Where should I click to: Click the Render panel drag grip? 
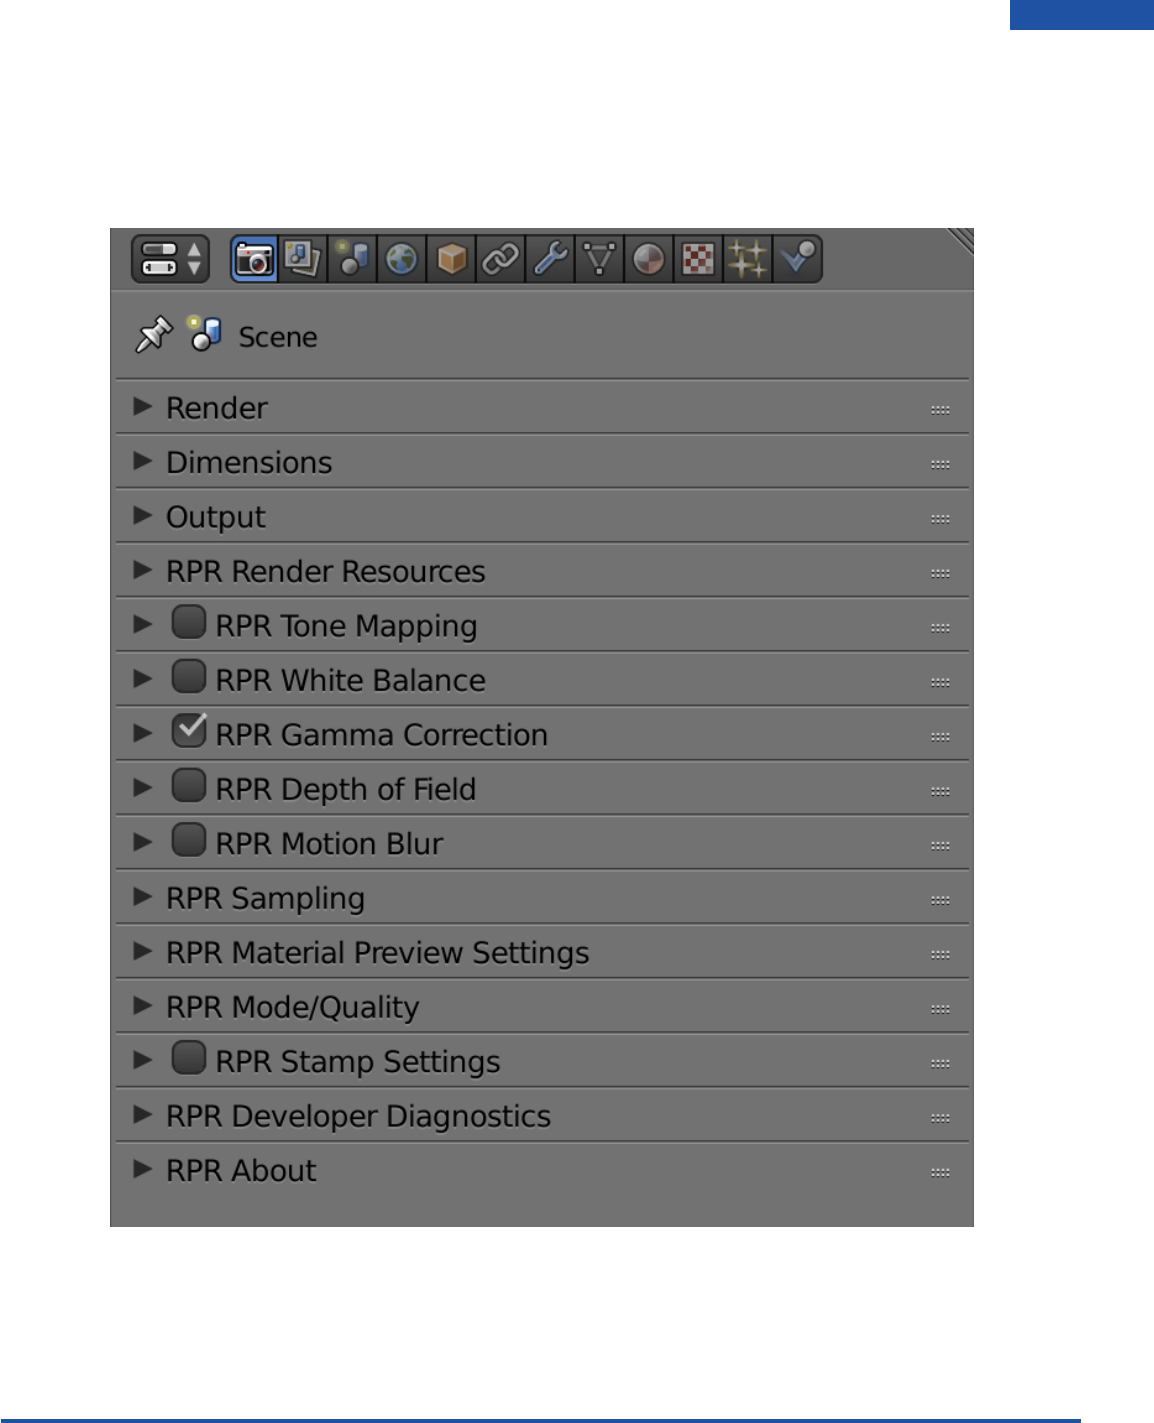tap(940, 410)
